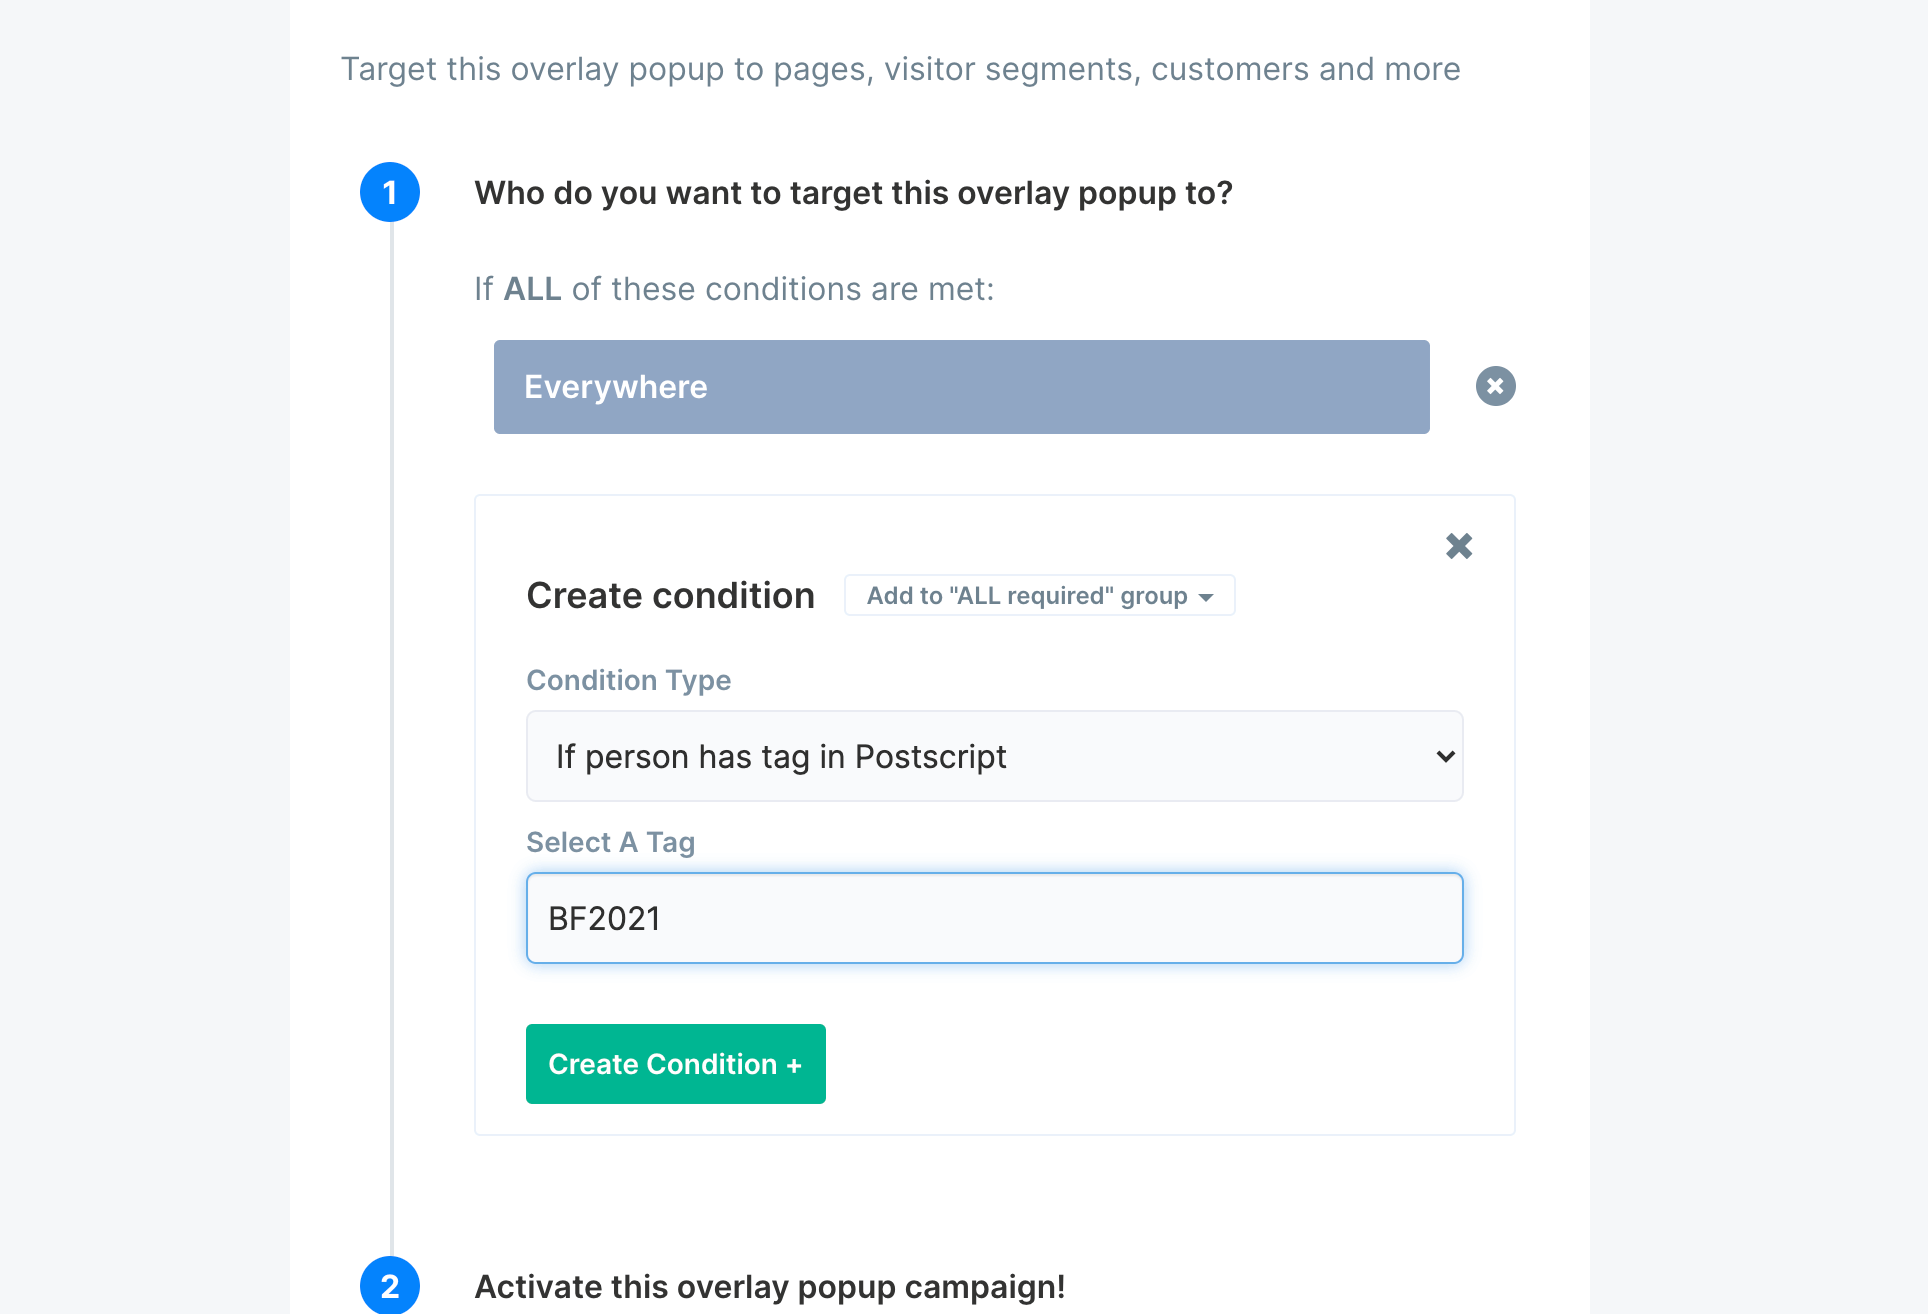Click the step 1 circle badge
The image size is (1928, 1314).
tap(390, 192)
